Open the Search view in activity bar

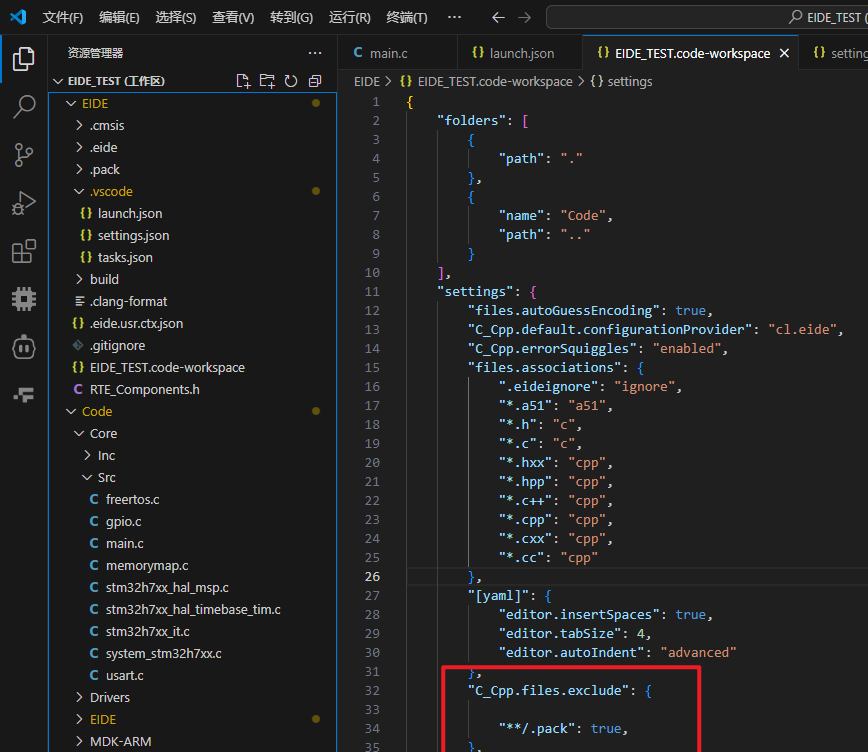pyautogui.click(x=24, y=107)
